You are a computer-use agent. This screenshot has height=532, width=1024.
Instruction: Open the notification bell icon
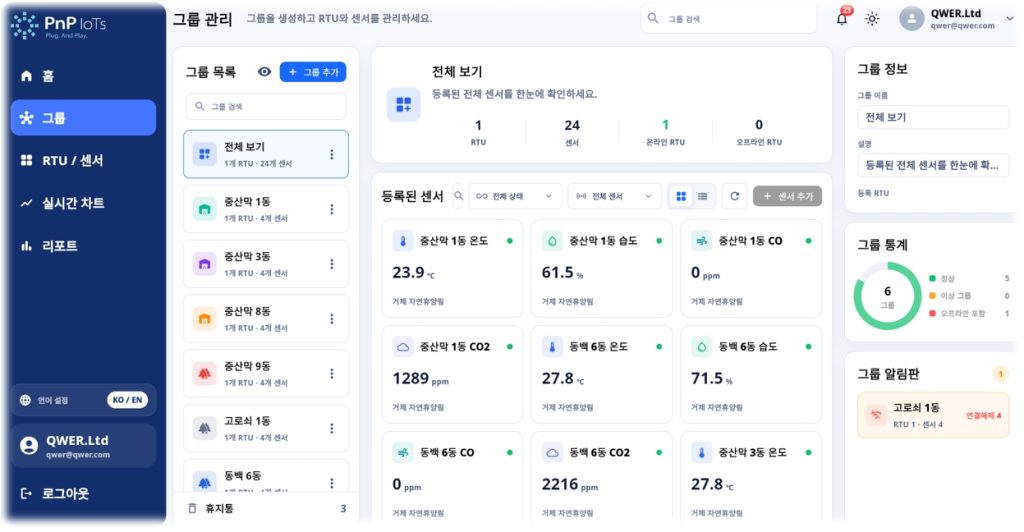point(842,18)
